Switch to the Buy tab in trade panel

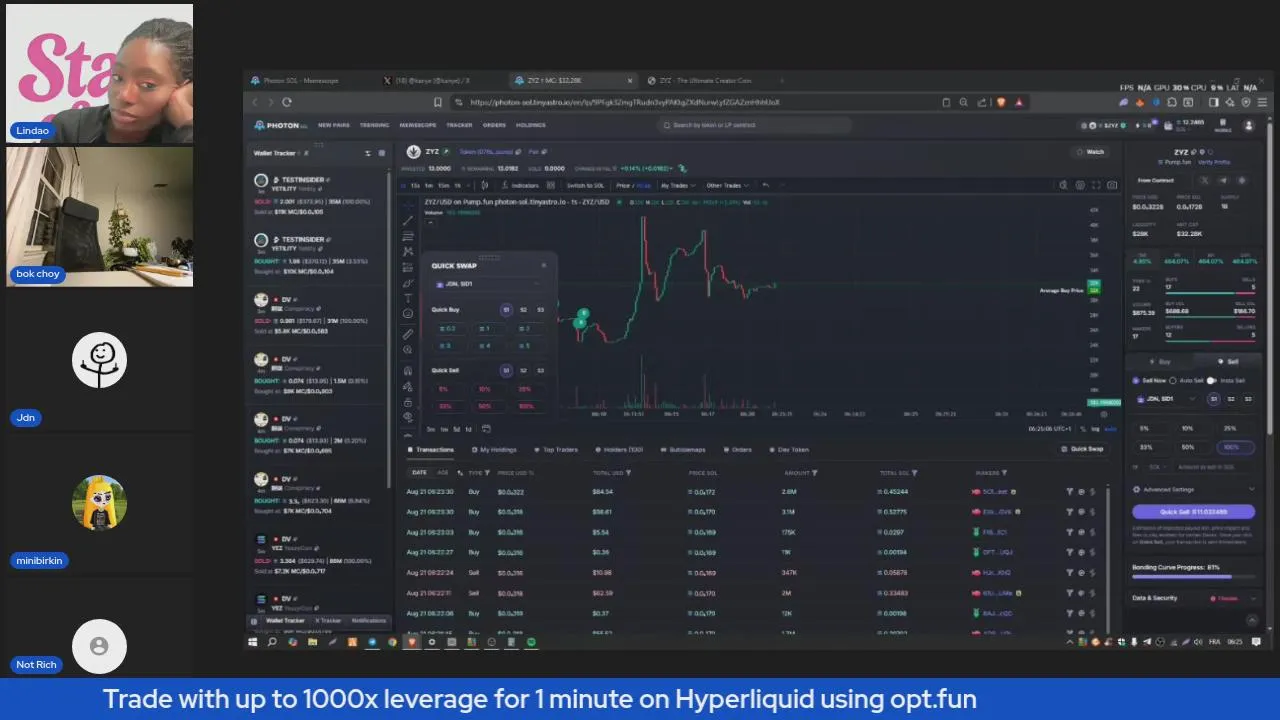(x=1160, y=361)
